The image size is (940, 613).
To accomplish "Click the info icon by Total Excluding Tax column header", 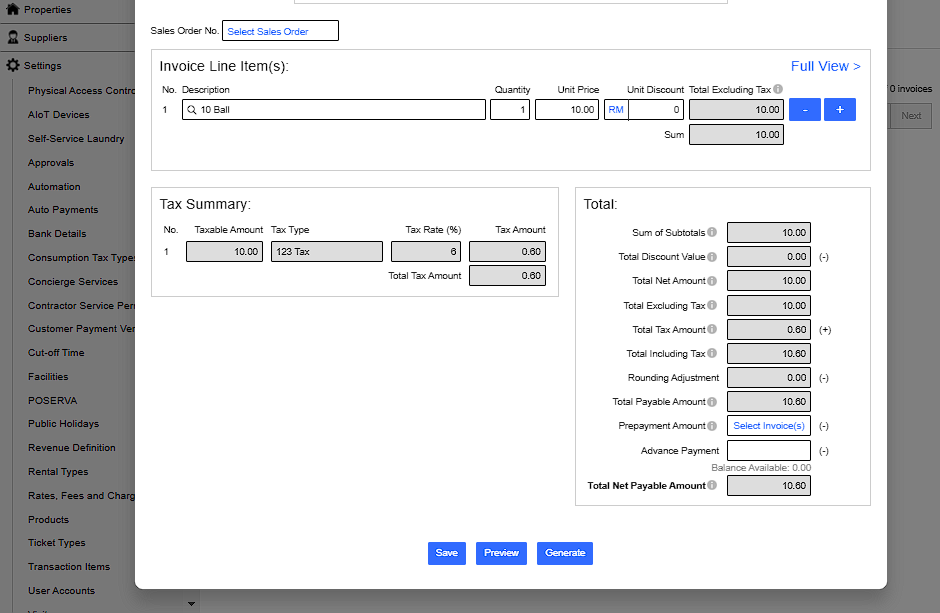I will tap(778, 90).
